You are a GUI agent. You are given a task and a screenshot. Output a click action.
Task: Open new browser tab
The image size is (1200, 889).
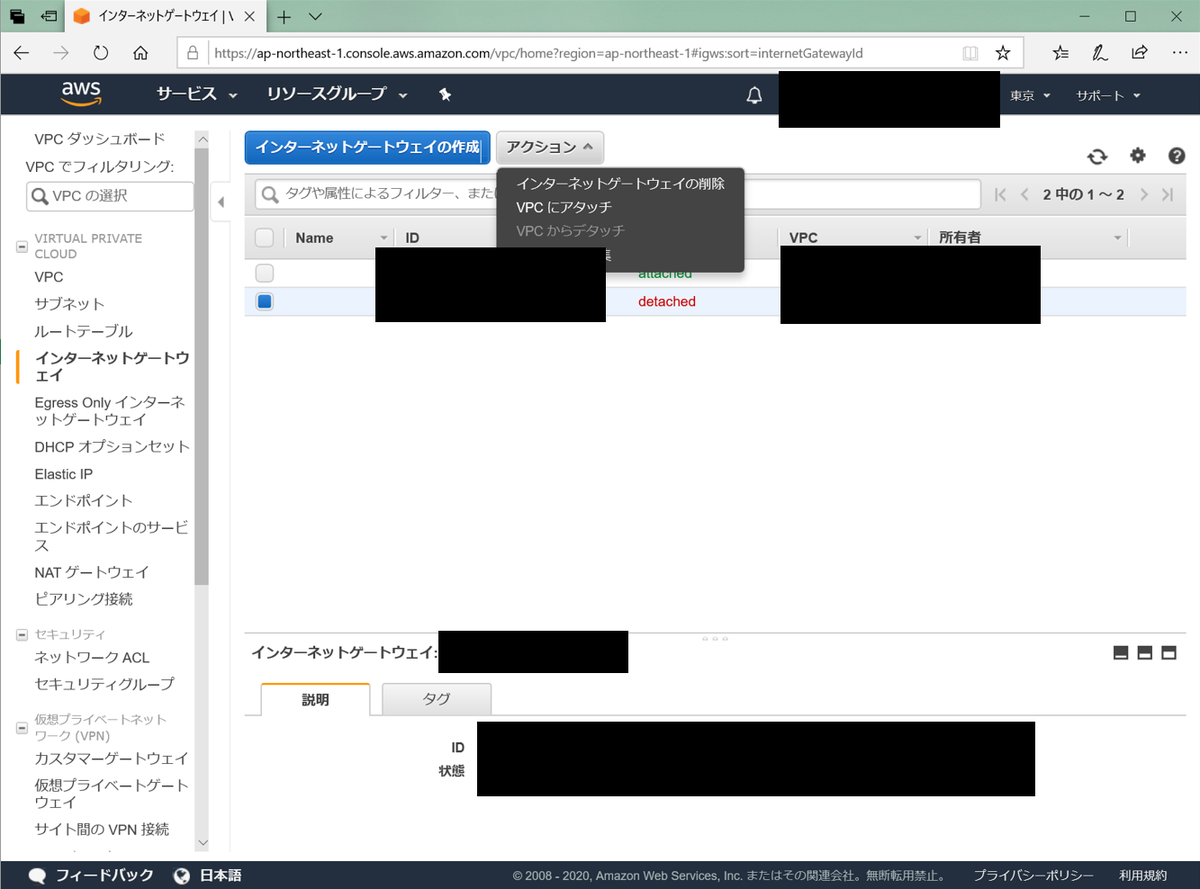coord(284,17)
